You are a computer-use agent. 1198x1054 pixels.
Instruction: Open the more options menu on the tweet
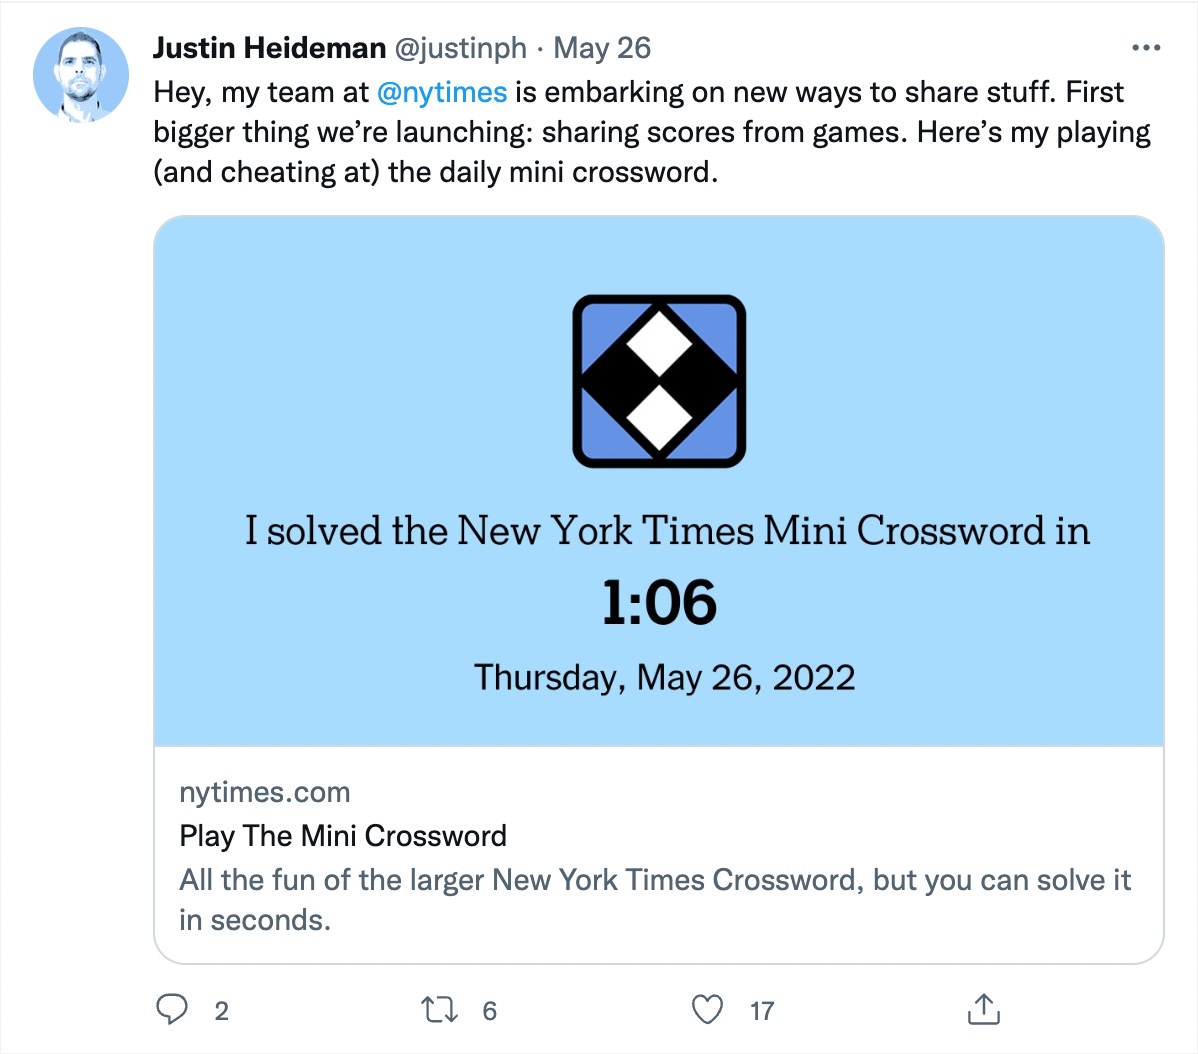point(1148,46)
